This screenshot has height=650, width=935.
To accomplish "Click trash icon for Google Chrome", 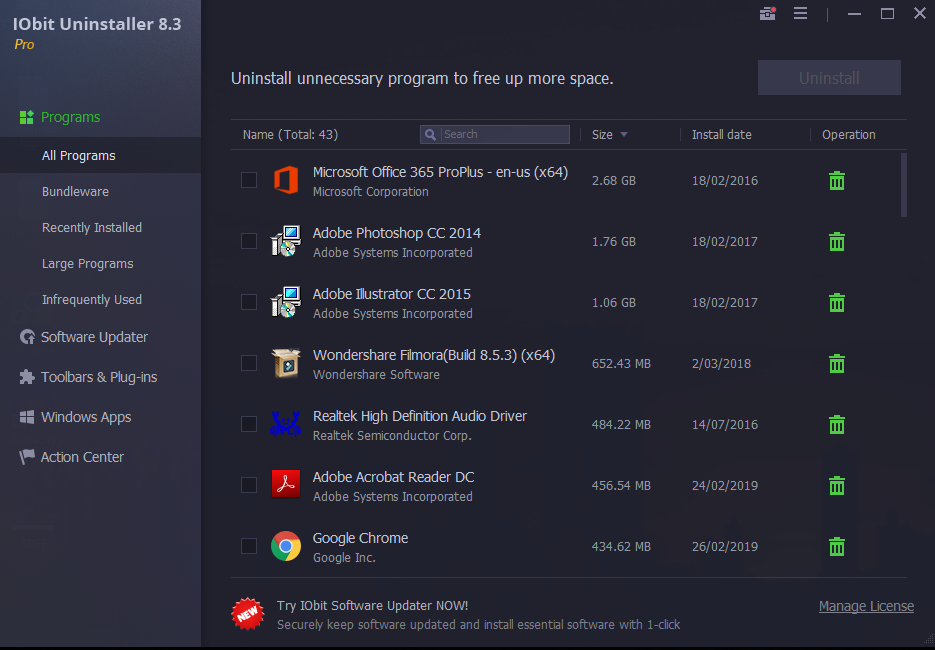I will pos(837,546).
